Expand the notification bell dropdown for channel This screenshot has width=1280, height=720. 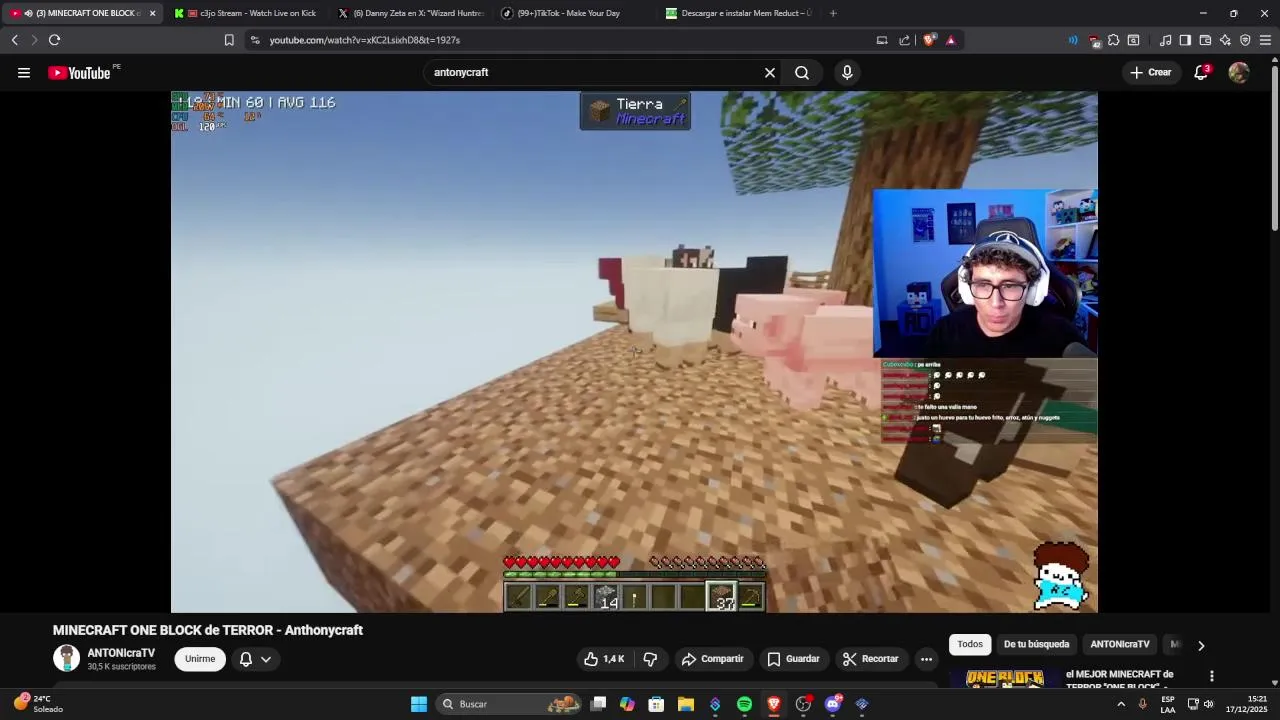click(255, 659)
